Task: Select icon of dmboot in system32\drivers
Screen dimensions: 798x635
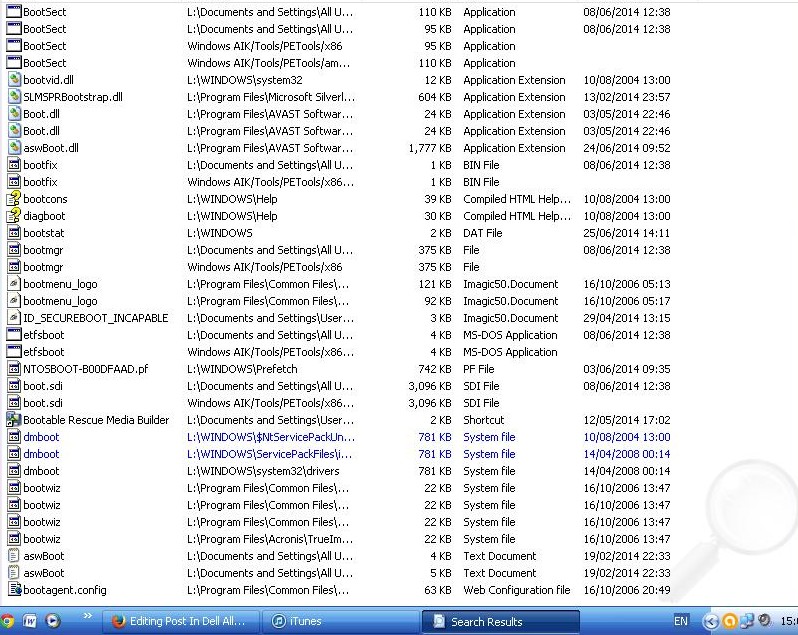Action: pyautogui.click(x=14, y=471)
